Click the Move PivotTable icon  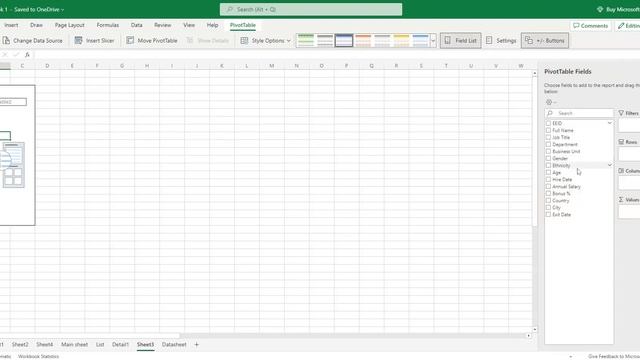pyautogui.click(x=130, y=40)
